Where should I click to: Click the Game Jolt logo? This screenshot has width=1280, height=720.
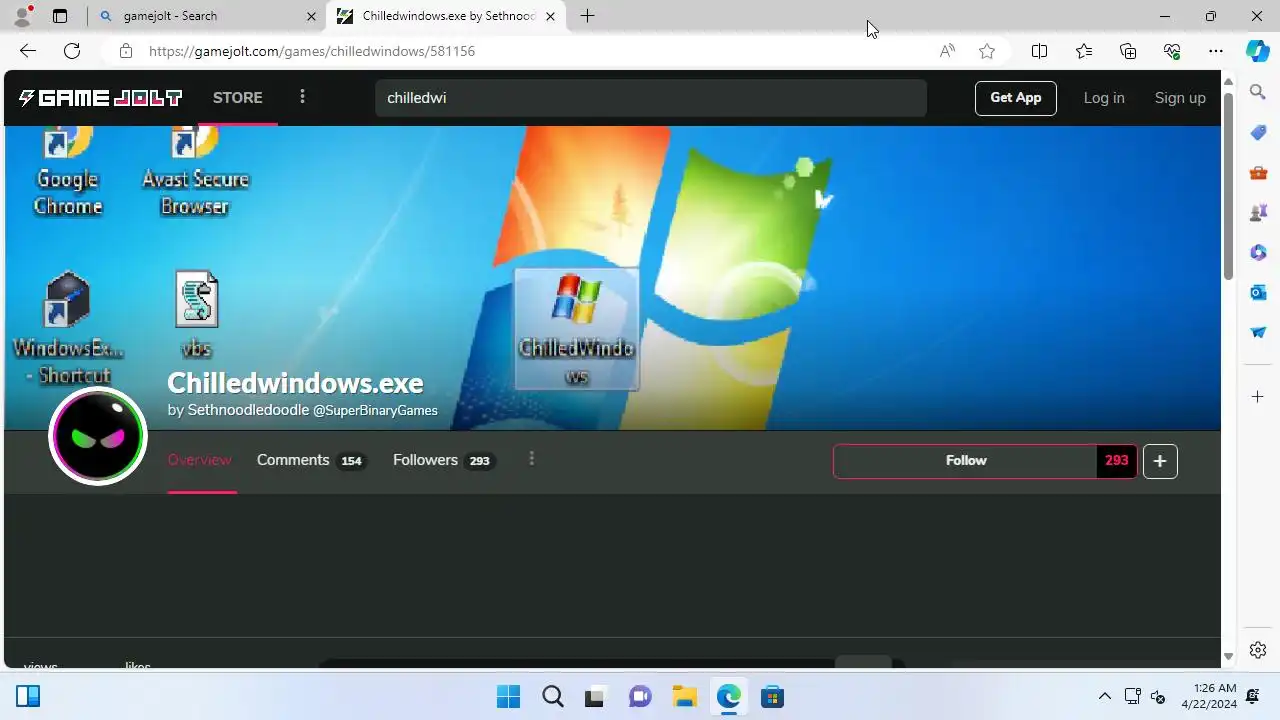tap(100, 98)
